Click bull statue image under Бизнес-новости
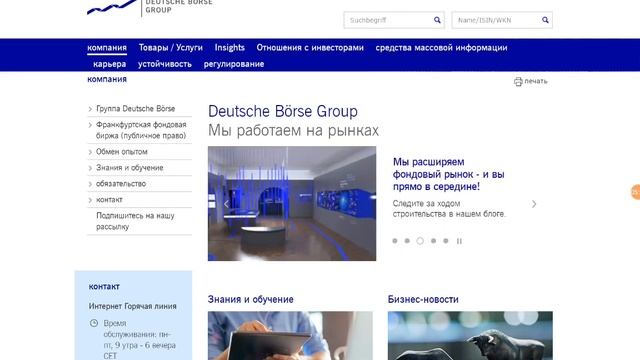The width and height of the screenshot is (640, 360). pyautogui.click(x=470, y=336)
